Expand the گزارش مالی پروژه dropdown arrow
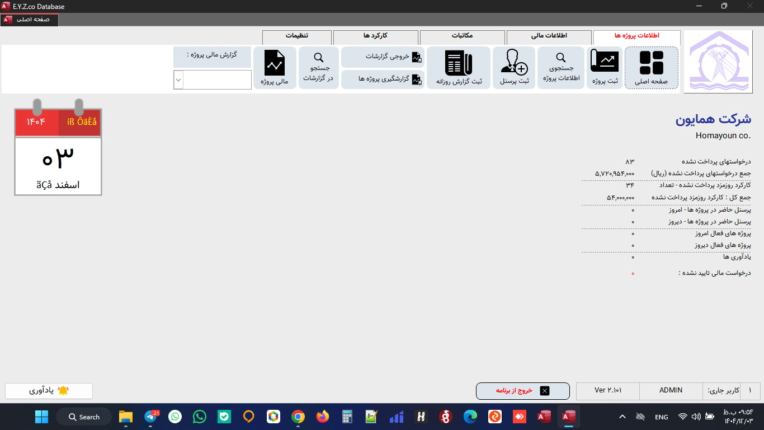The image size is (764, 430). 178,80
